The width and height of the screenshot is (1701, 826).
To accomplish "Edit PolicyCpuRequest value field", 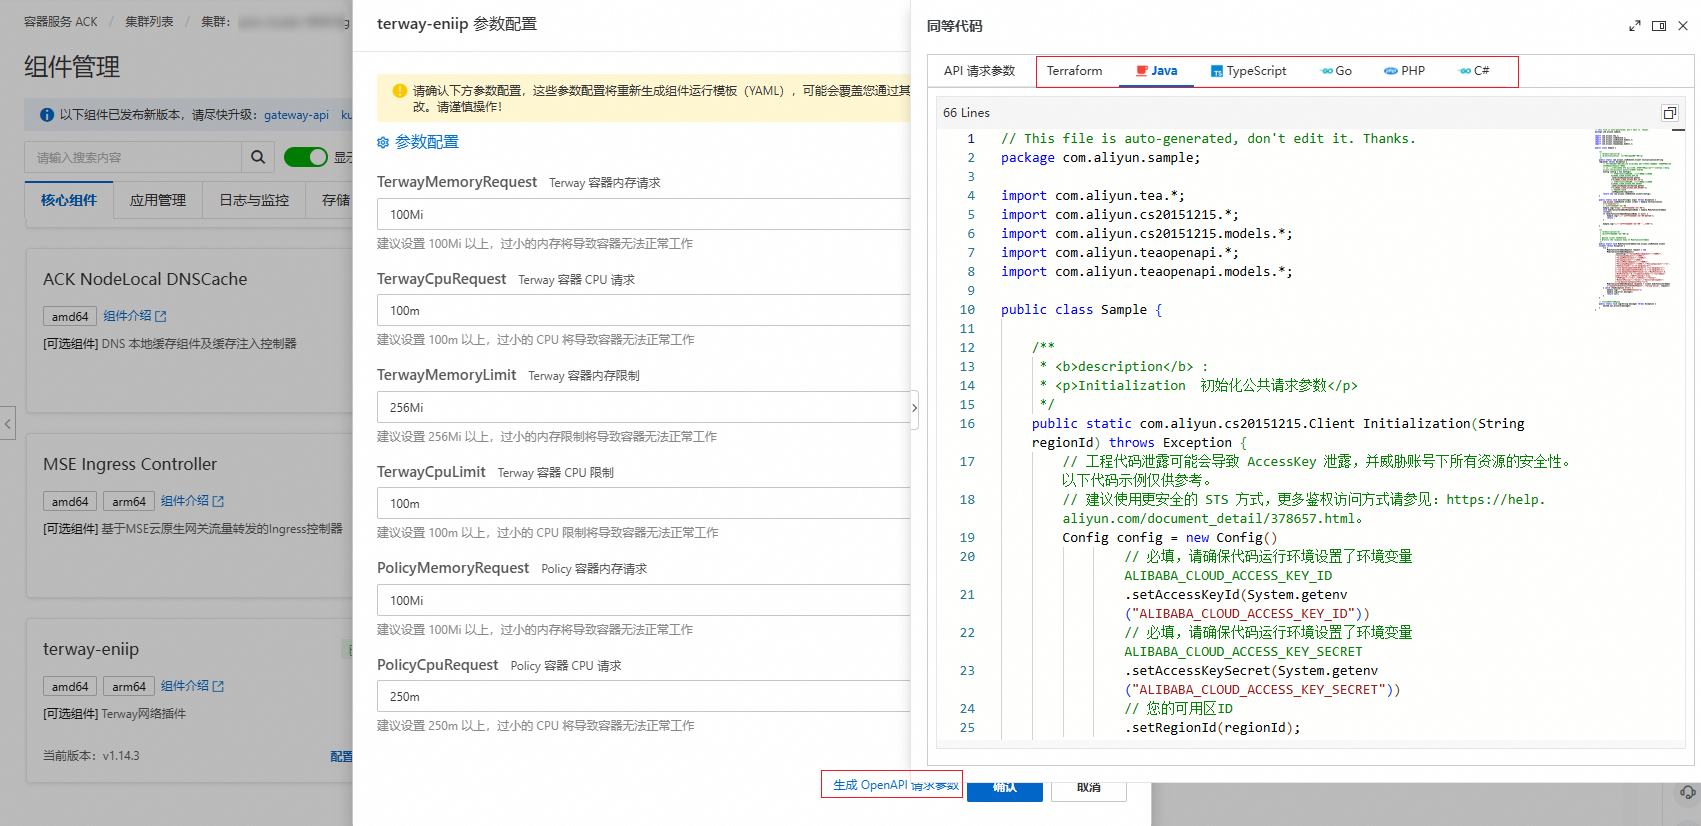I will pyautogui.click(x=643, y=697).
